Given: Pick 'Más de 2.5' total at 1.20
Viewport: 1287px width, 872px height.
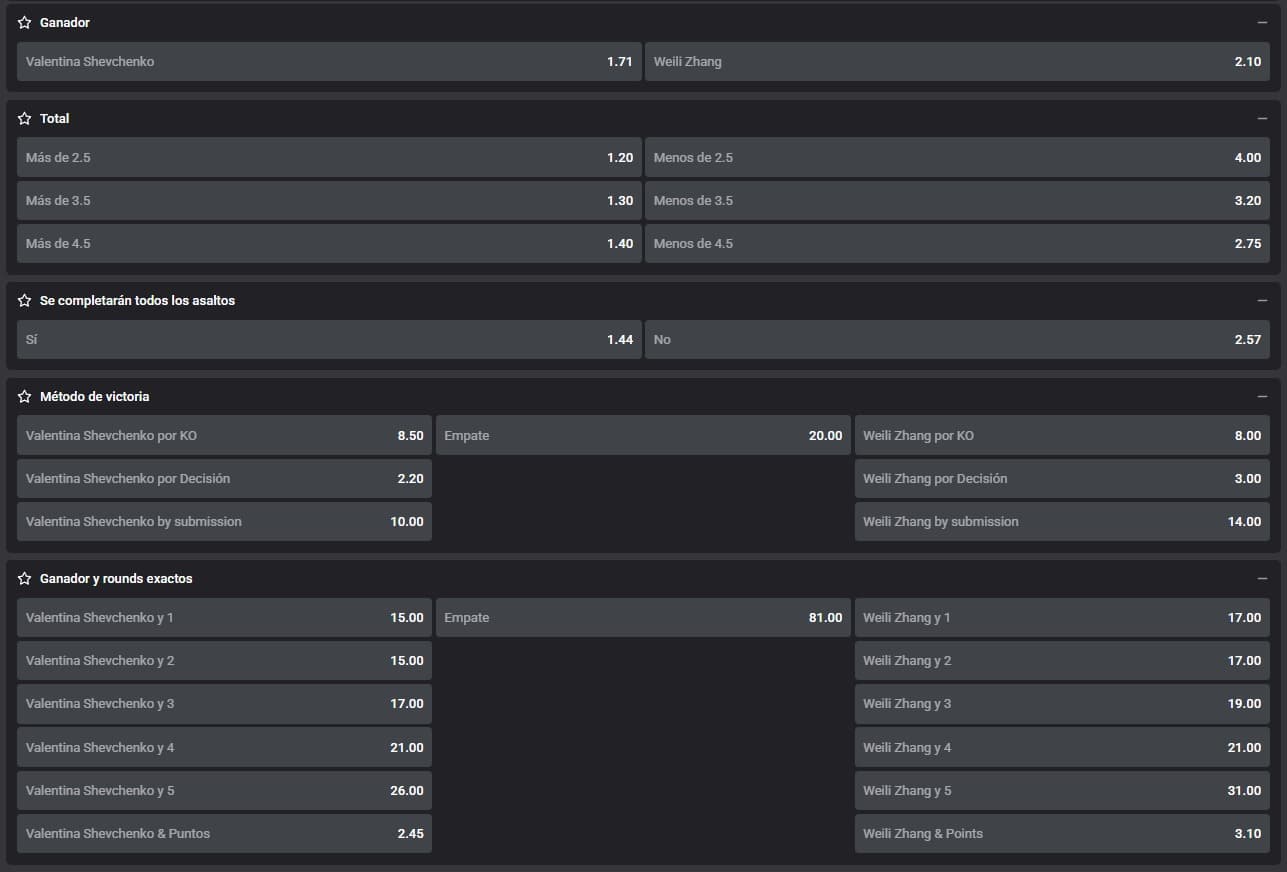Looking at the screenshot, I should click(329, 157).
